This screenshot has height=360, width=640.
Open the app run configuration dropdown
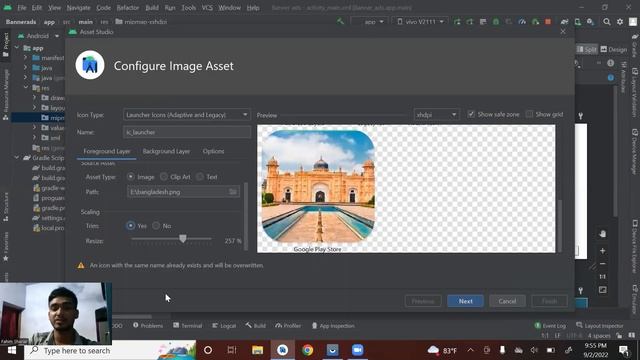click(x=369, y=22)
